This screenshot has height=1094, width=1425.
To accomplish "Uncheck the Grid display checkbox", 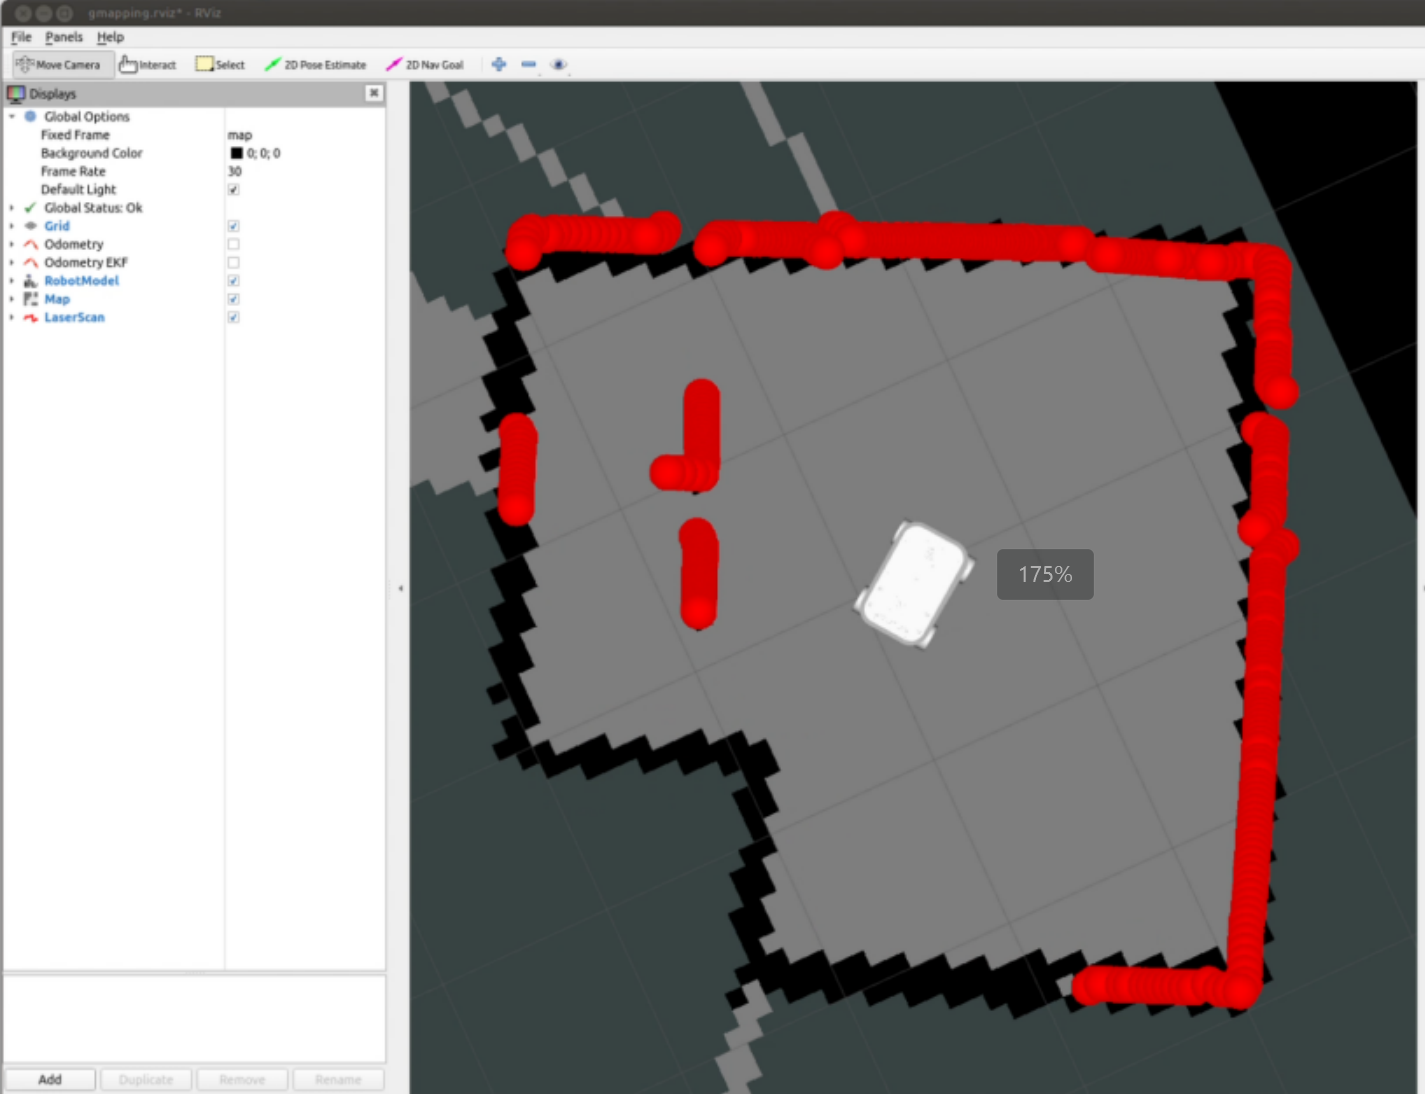I will pos(233,226).
